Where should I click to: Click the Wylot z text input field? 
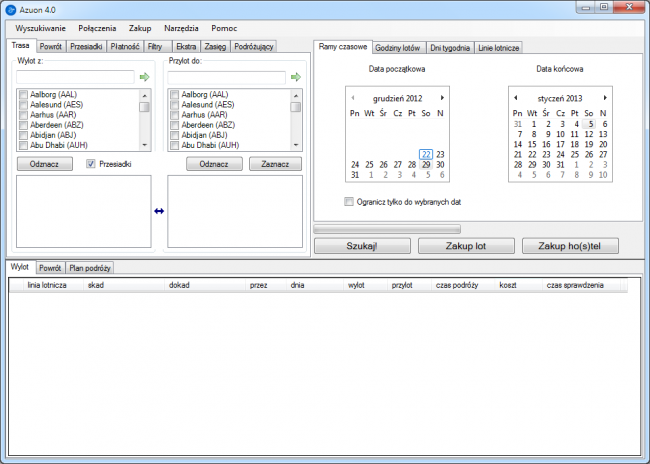(x=75, y=76)
